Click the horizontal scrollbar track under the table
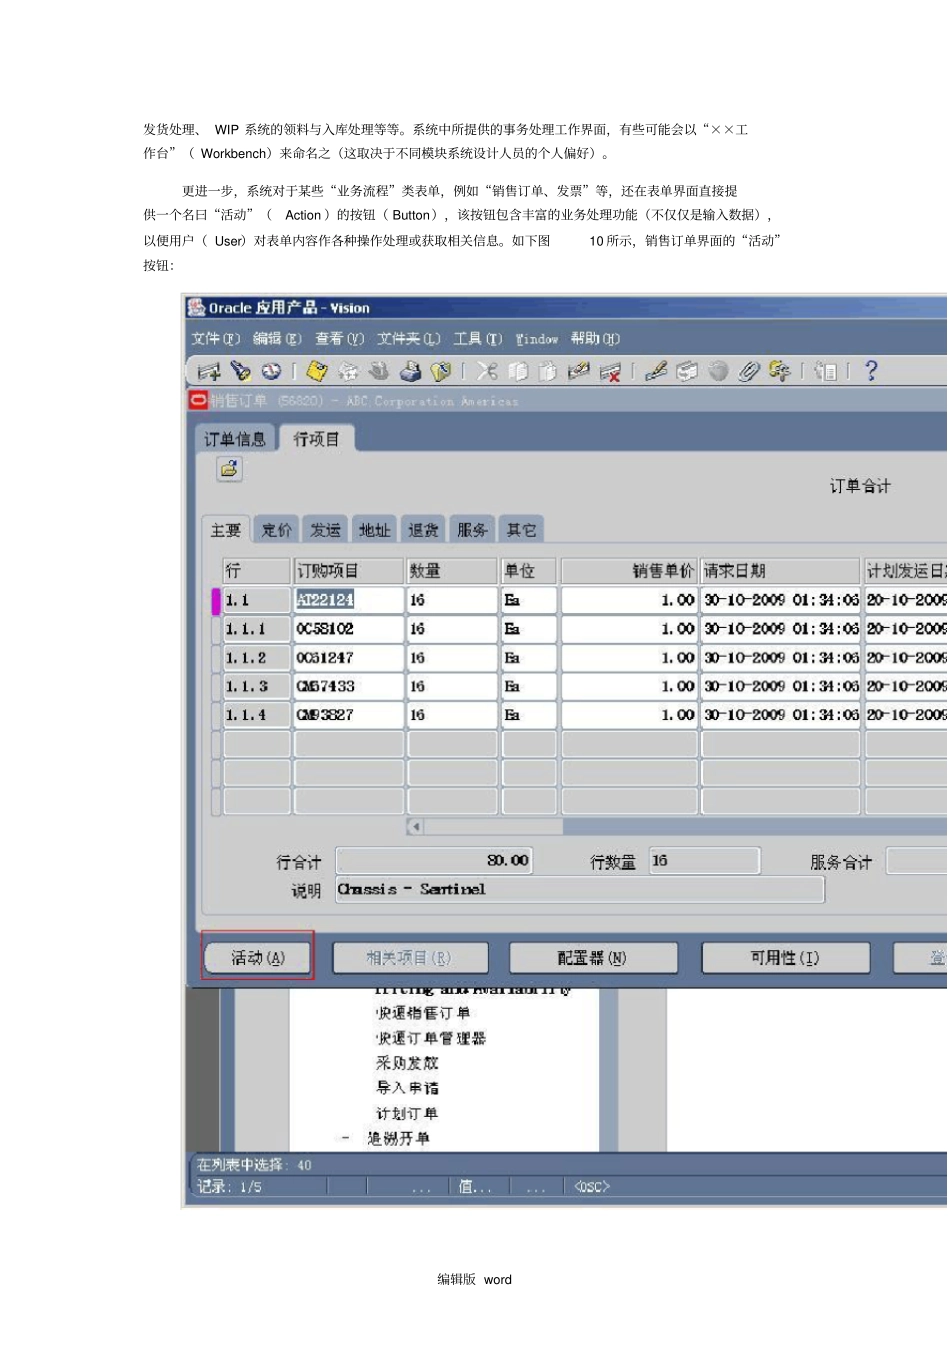This screenshot has height=1345, width=950. (x=755, y=827)
